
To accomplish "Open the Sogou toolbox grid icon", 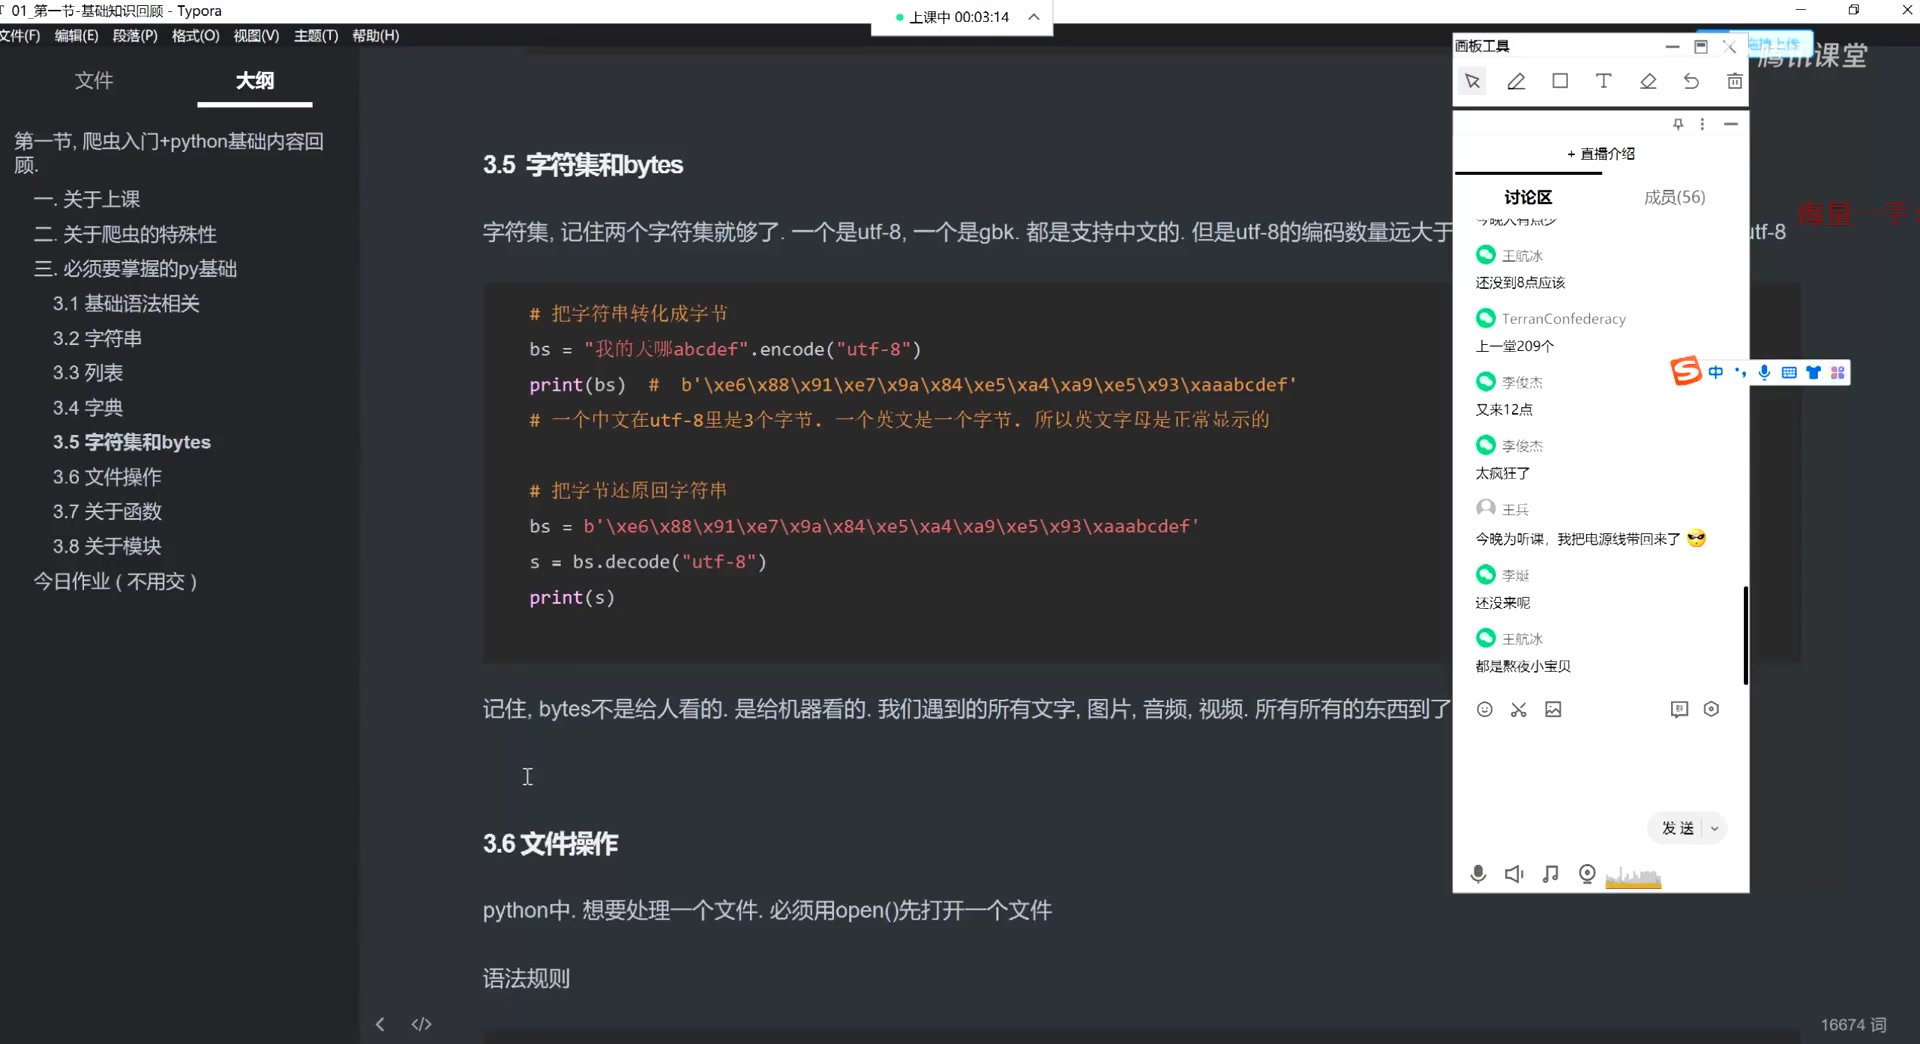I will pyautogui.click(x=1838, y=372).
